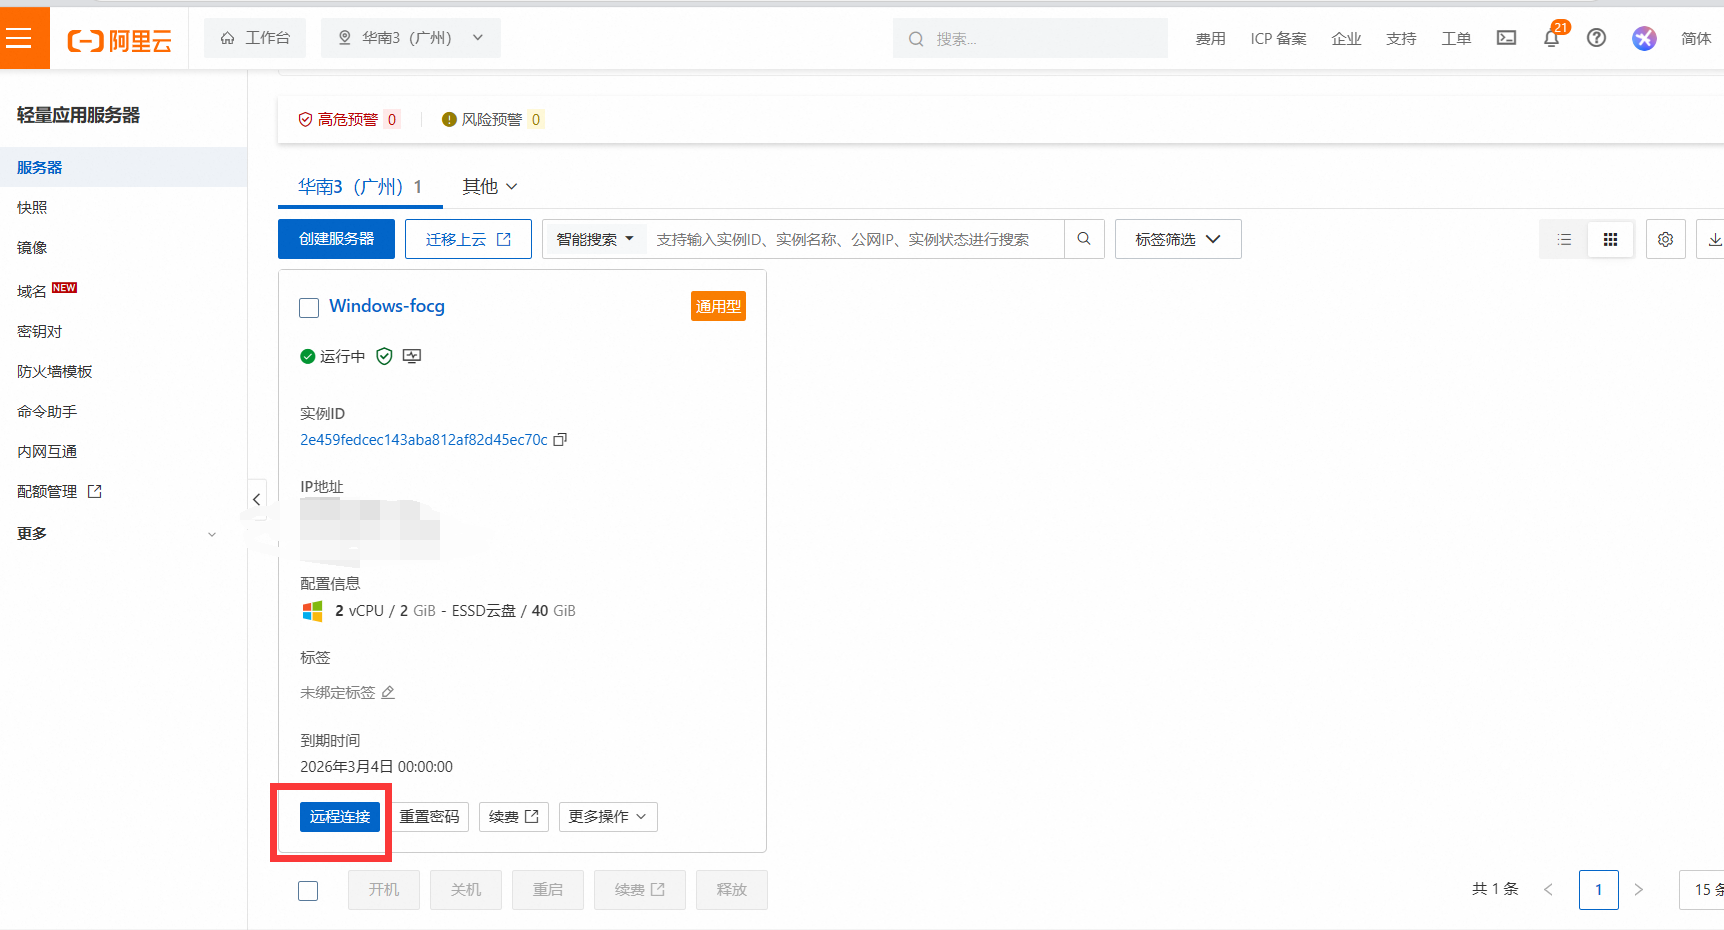Viewport: 1724px width, 930px height.
Task: Open the 华南3（广州）region dropdown
Action: pyautogui.click(x=411, y=38)
